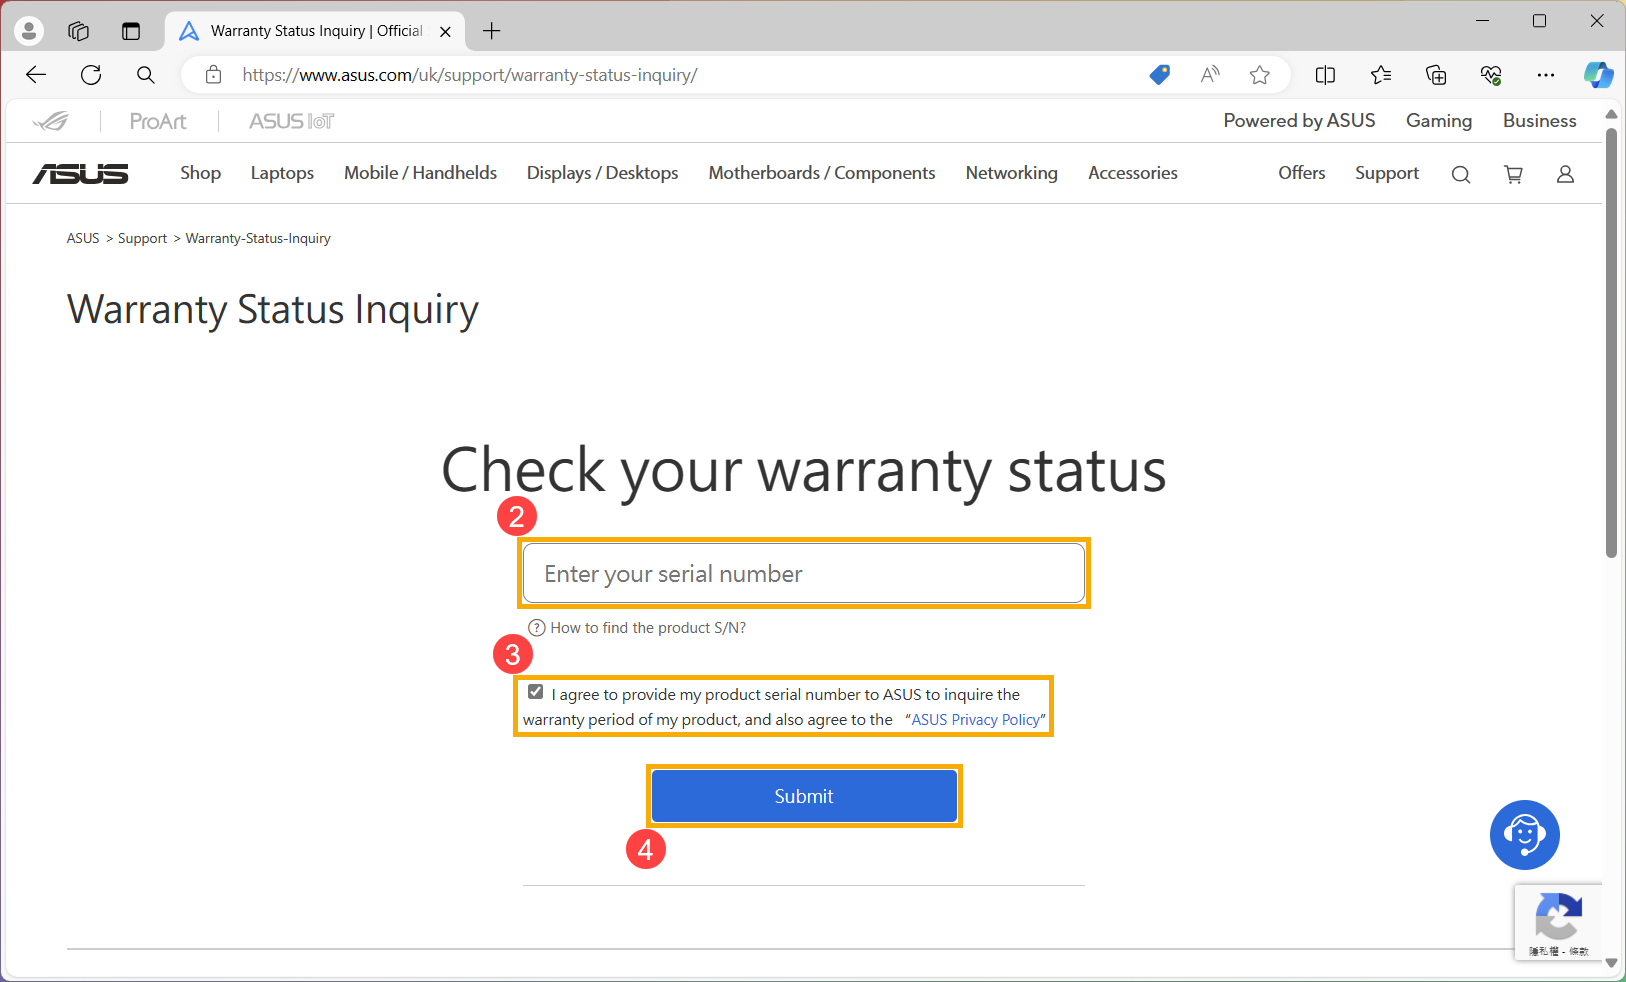Image resolution: width=1626 pixels, height=982 pixels.
Task: Click the ASUS site search icon
Action: point(1461,175)
